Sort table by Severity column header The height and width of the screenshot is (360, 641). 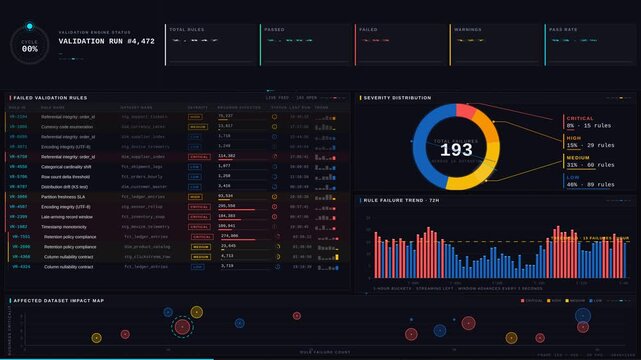click(x=198, y=107)
